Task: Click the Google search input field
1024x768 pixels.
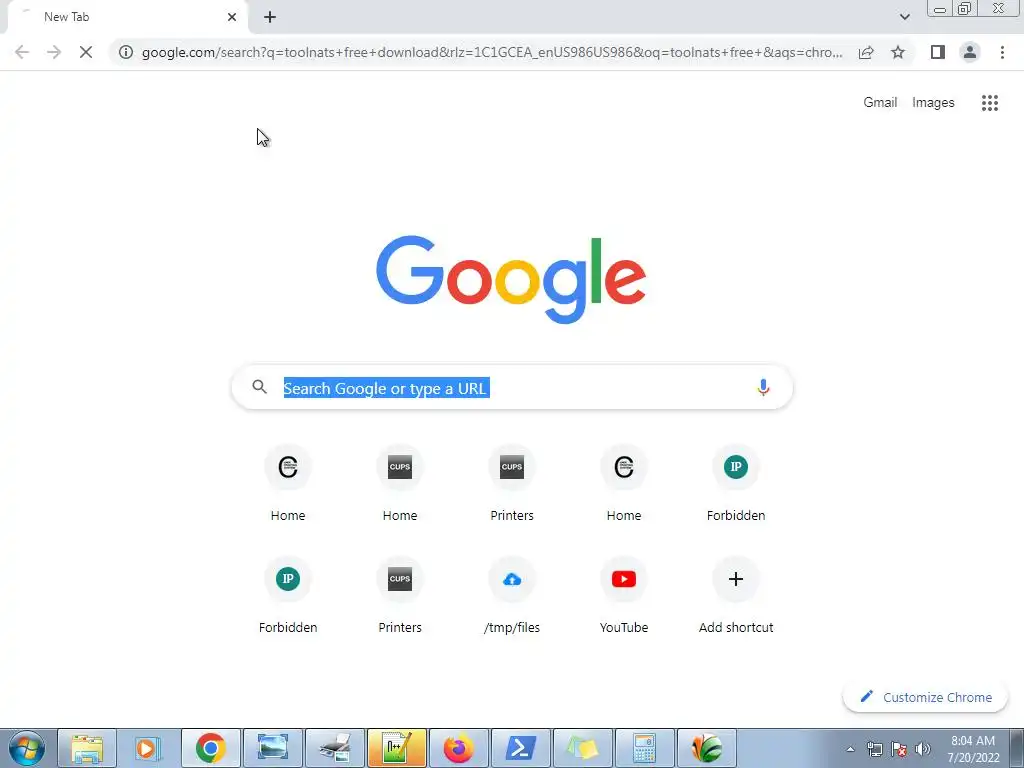Action: [512, 387]
